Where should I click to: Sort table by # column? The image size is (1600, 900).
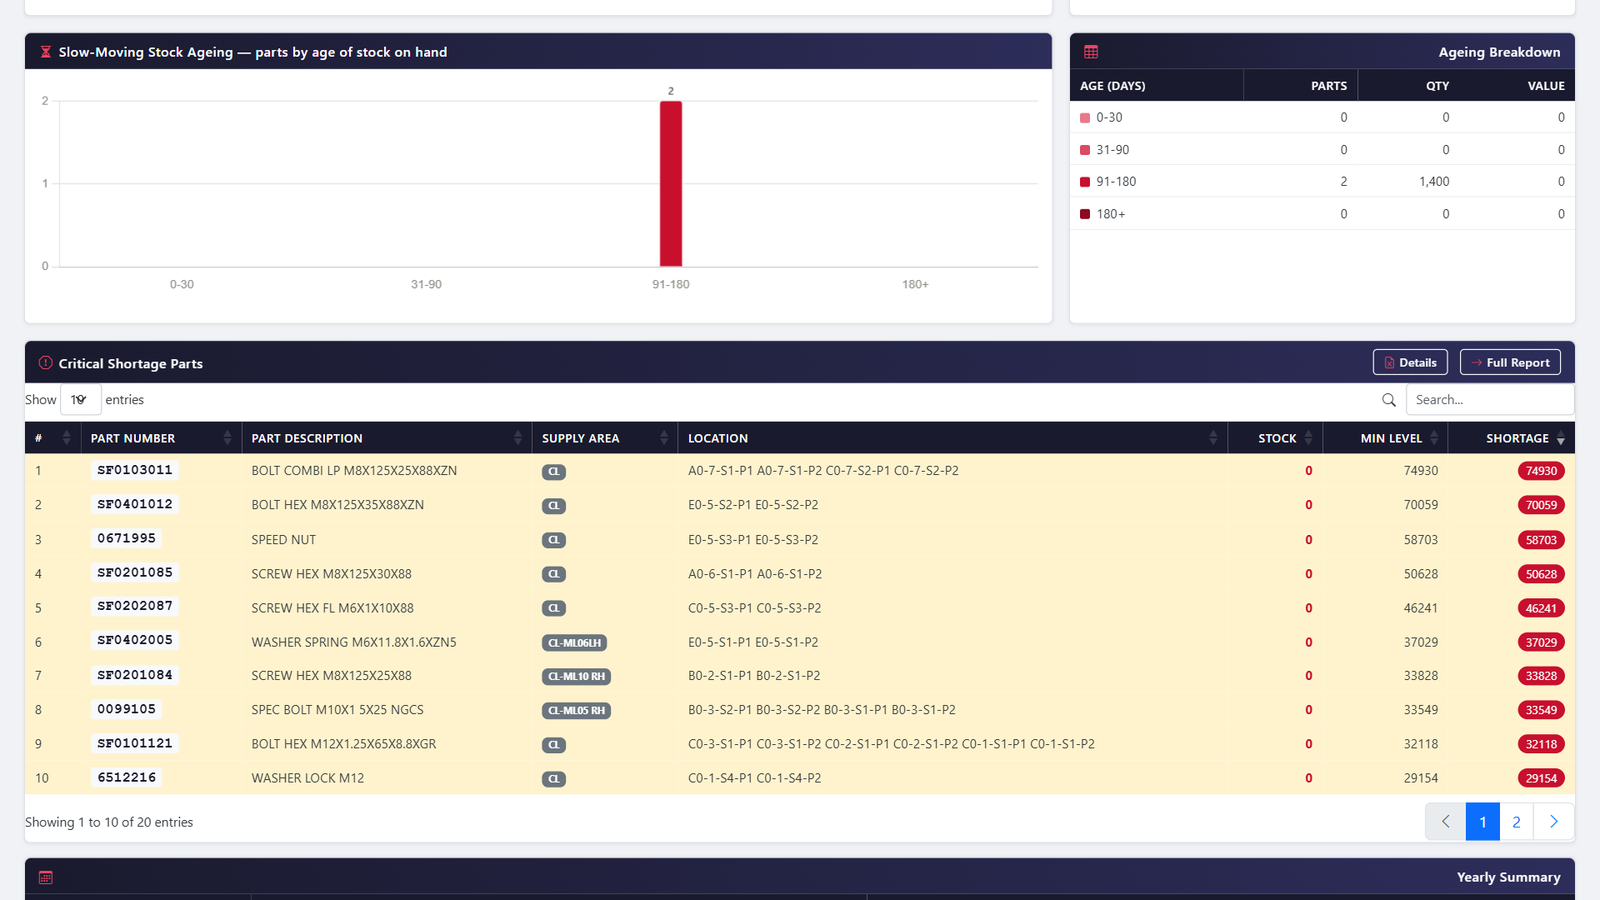coord(53,438)
